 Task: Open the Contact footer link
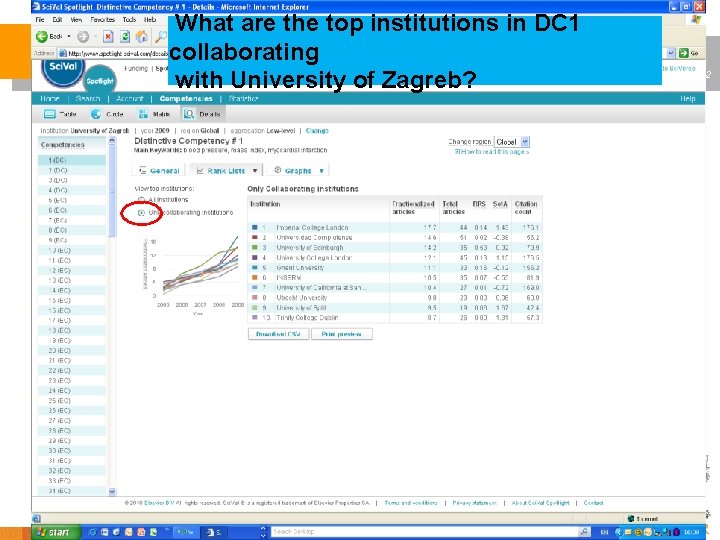pyautogui.click(x=593, y=503)
